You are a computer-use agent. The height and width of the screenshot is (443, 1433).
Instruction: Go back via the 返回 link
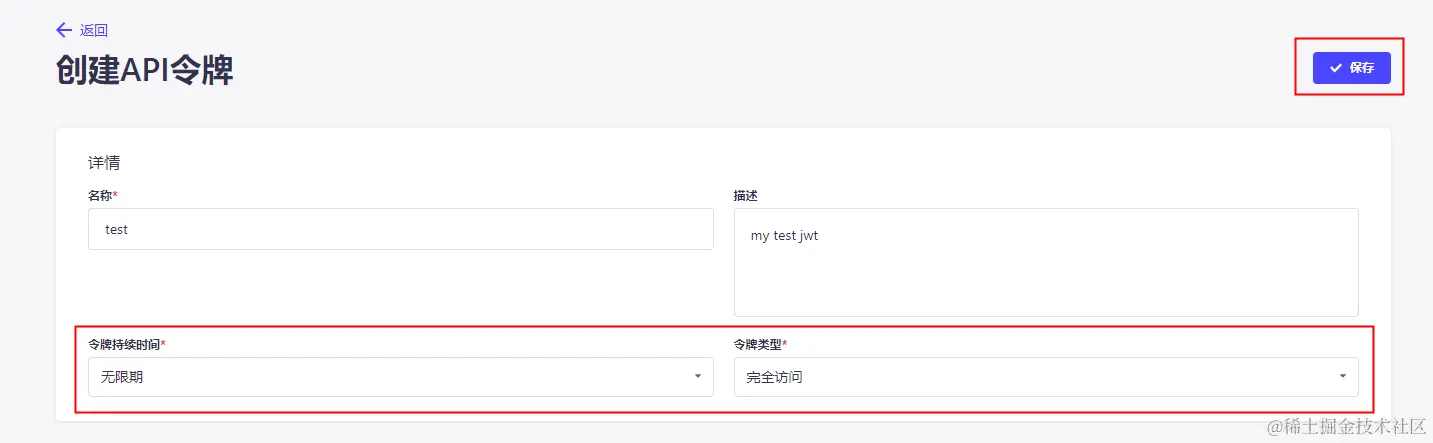click(x=94, y=30)
